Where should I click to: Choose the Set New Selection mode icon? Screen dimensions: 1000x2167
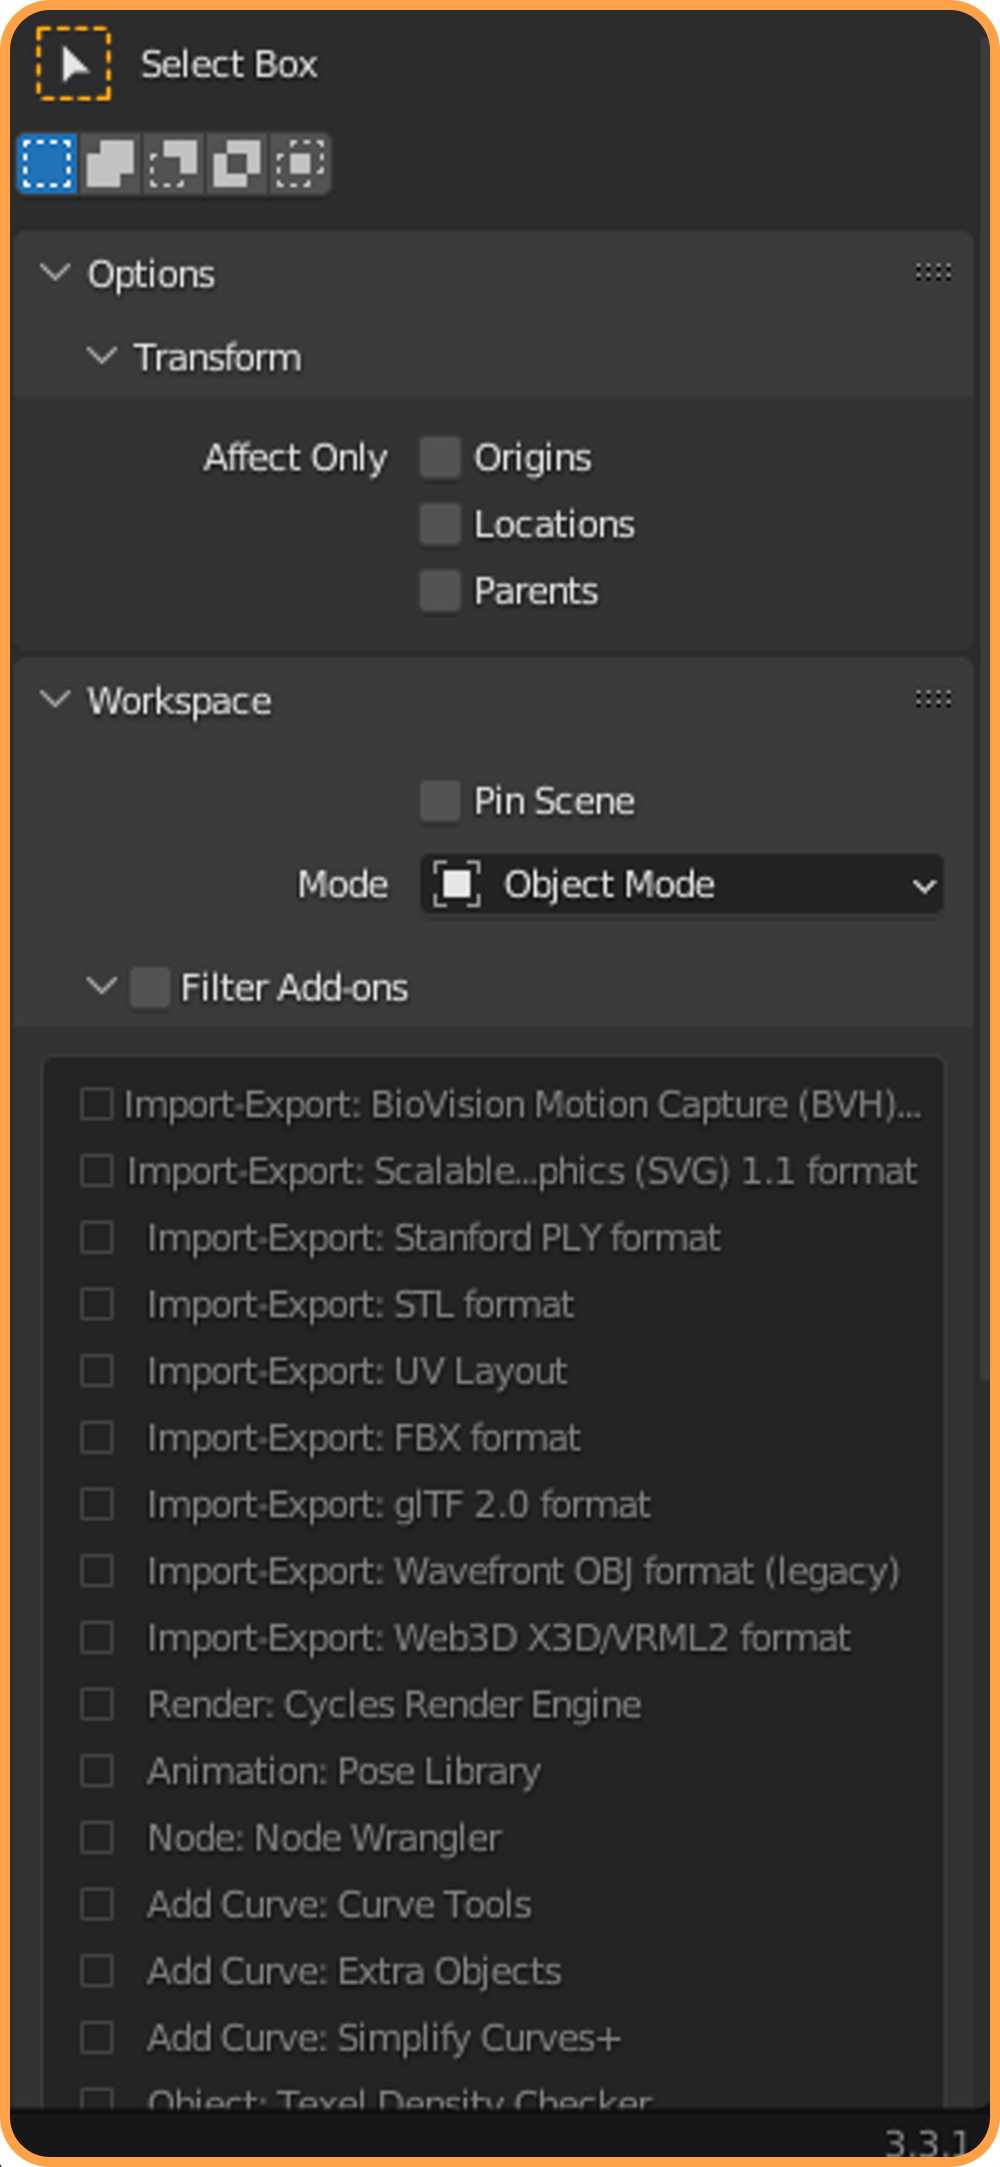(x=47, y=163)
